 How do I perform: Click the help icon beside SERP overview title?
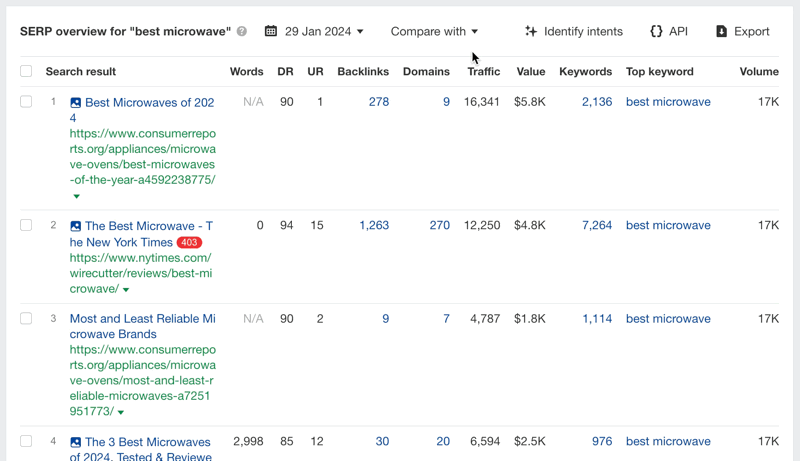click(x=242, y=32)
